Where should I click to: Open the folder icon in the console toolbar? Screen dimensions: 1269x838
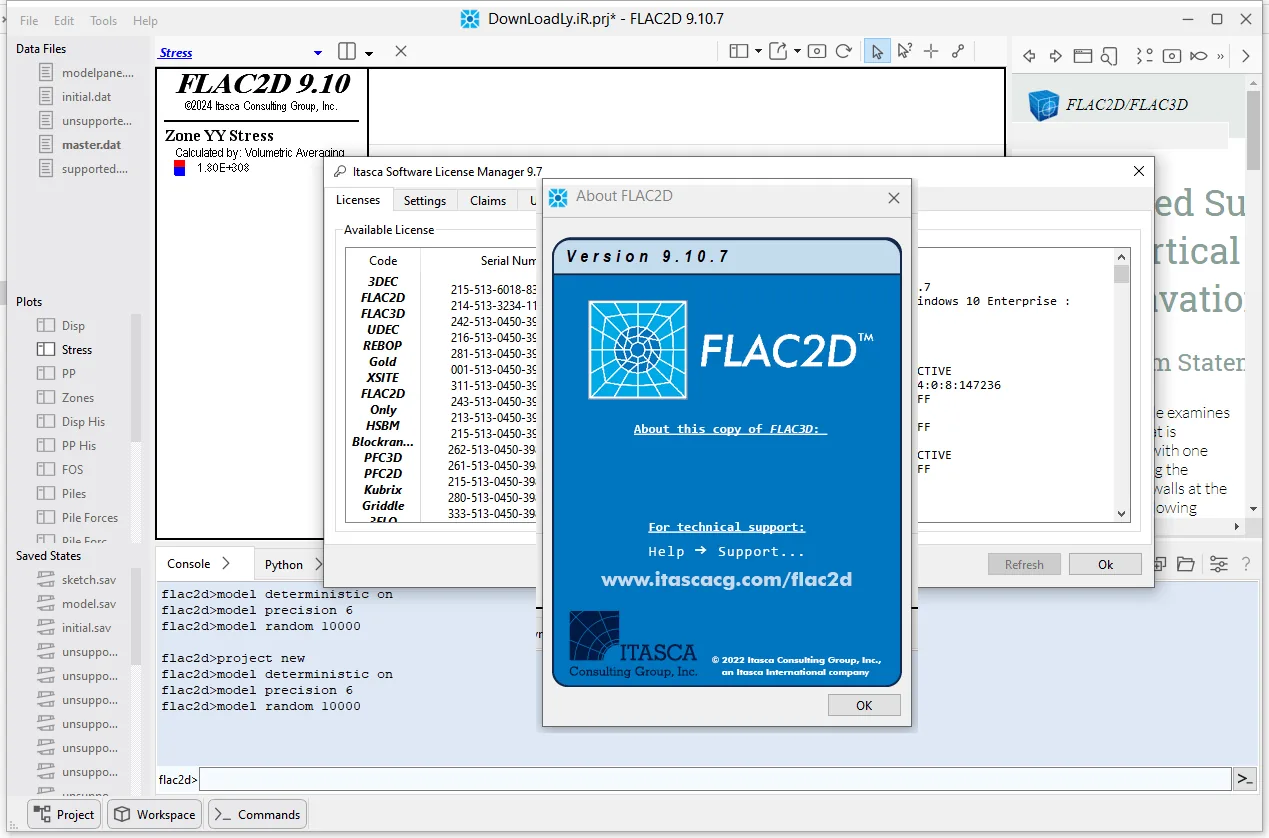[1186, 564]
